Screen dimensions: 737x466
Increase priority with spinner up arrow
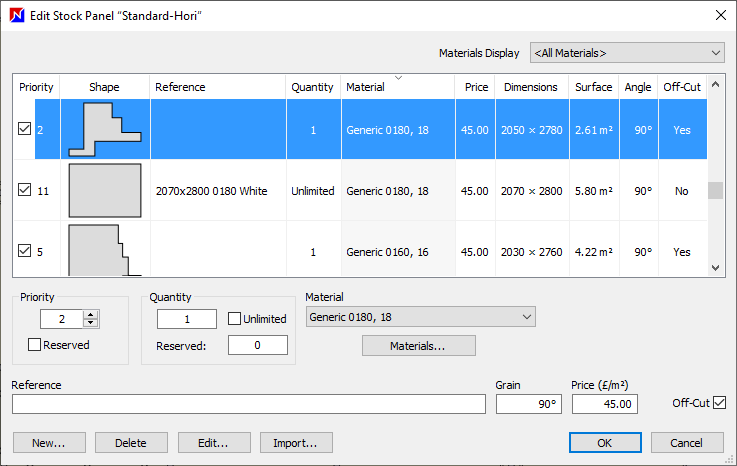pyautogui.click(x=90, y=315)
